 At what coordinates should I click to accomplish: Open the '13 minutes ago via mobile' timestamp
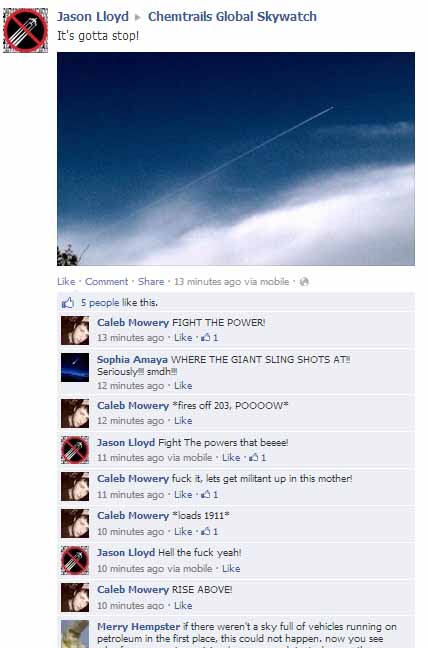[231, 281]
